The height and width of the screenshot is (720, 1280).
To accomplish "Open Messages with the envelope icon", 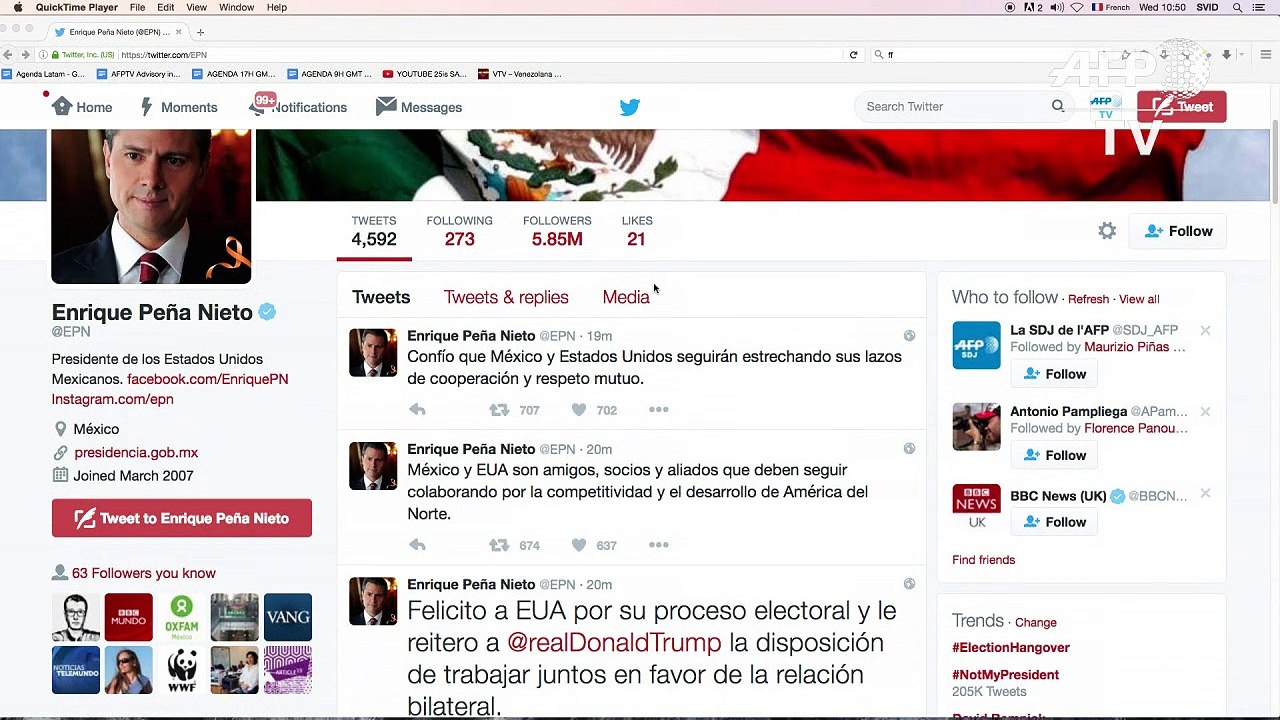I will (419, 107).
